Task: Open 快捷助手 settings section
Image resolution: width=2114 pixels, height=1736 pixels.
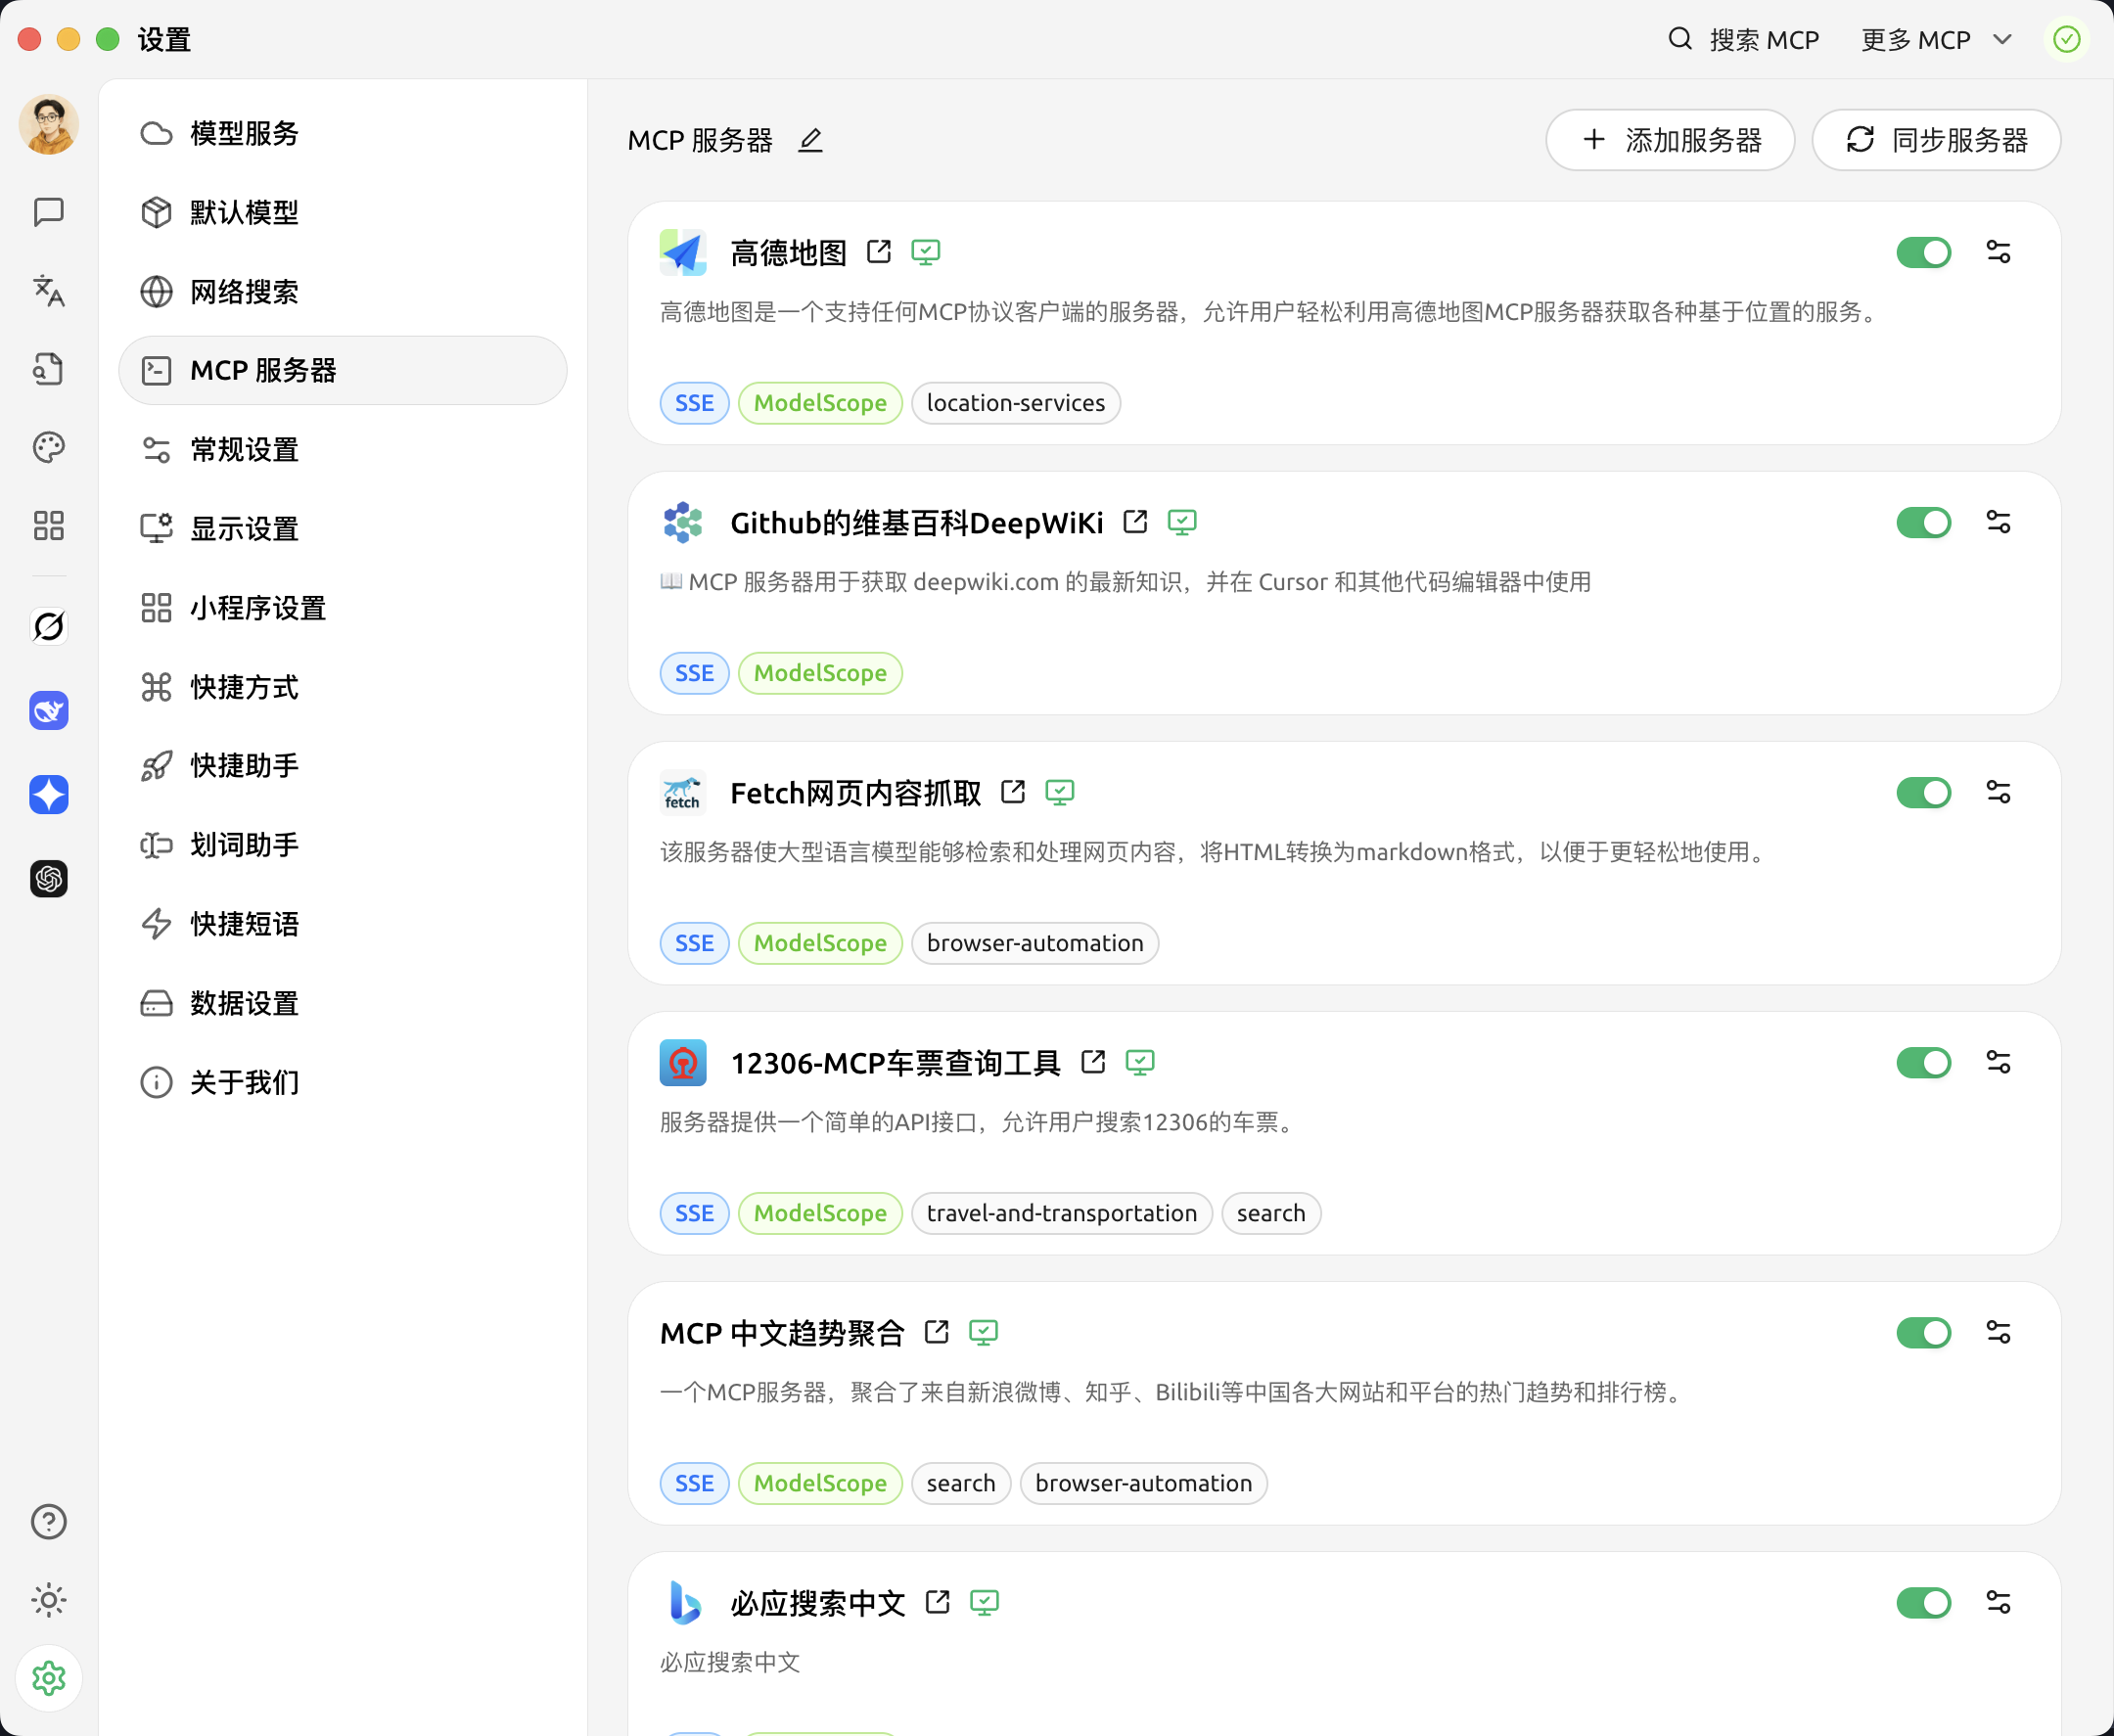Action: coord(342,765)
